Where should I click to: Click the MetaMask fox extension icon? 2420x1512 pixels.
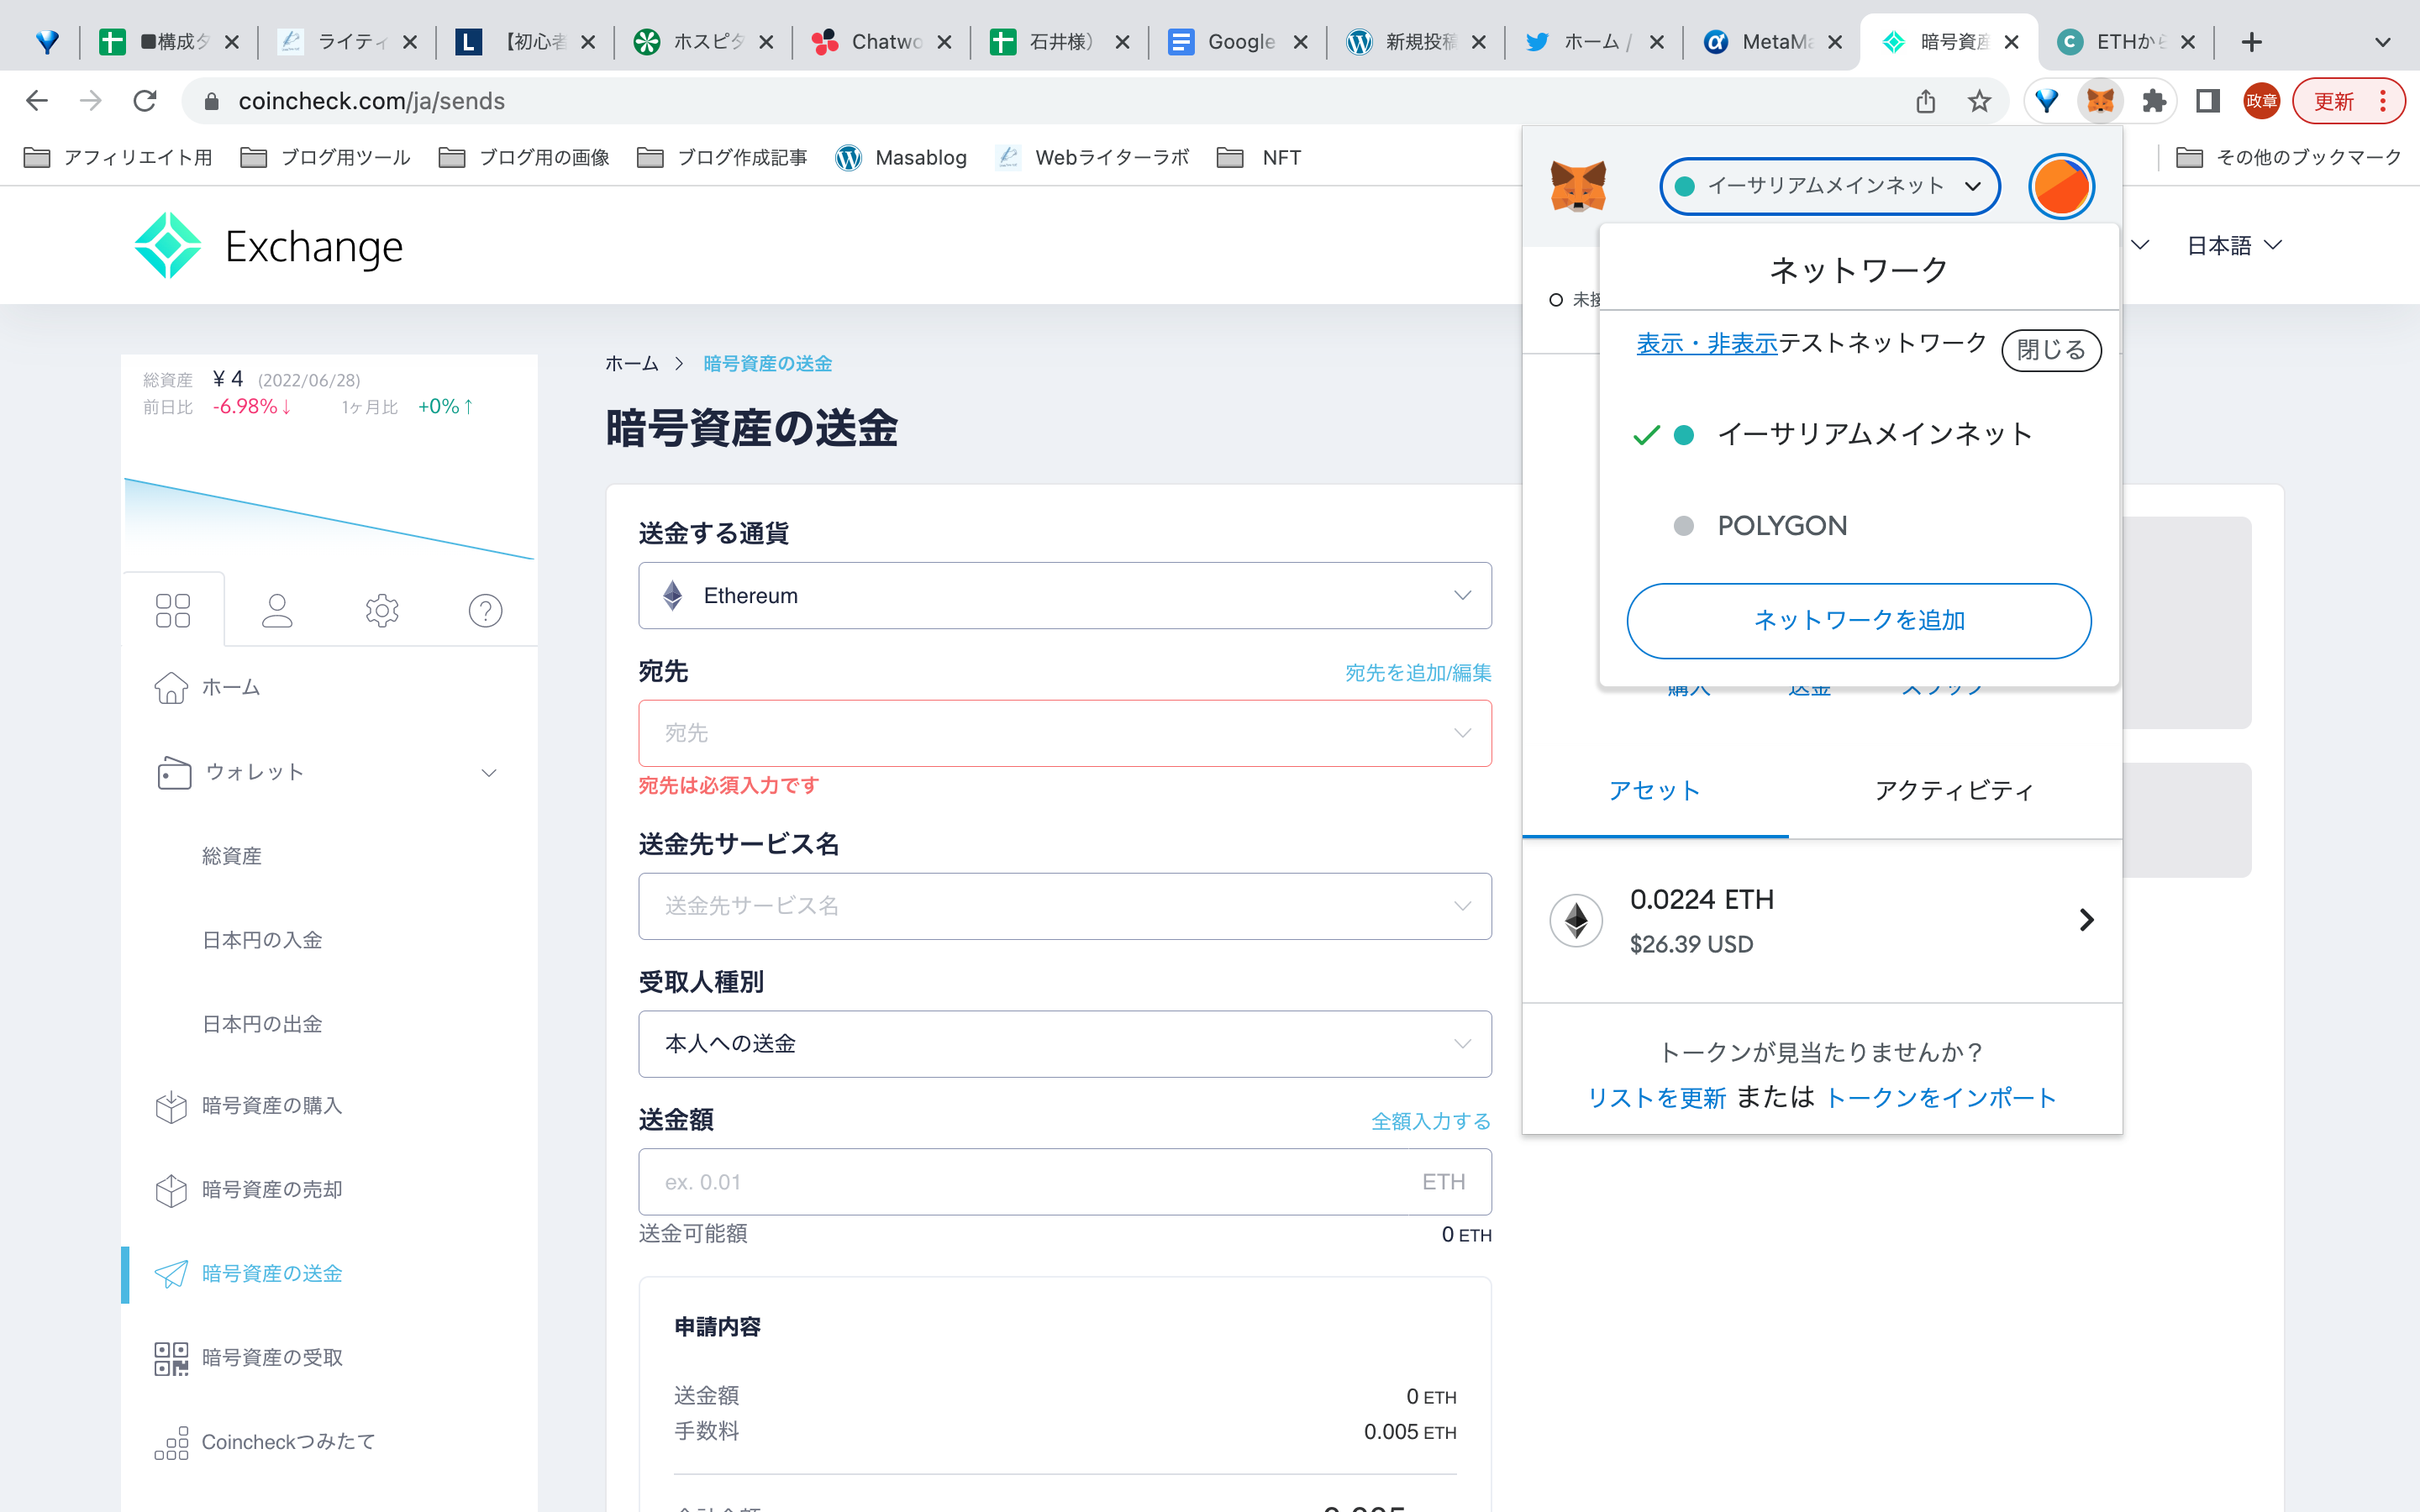tap(2099, 101)
